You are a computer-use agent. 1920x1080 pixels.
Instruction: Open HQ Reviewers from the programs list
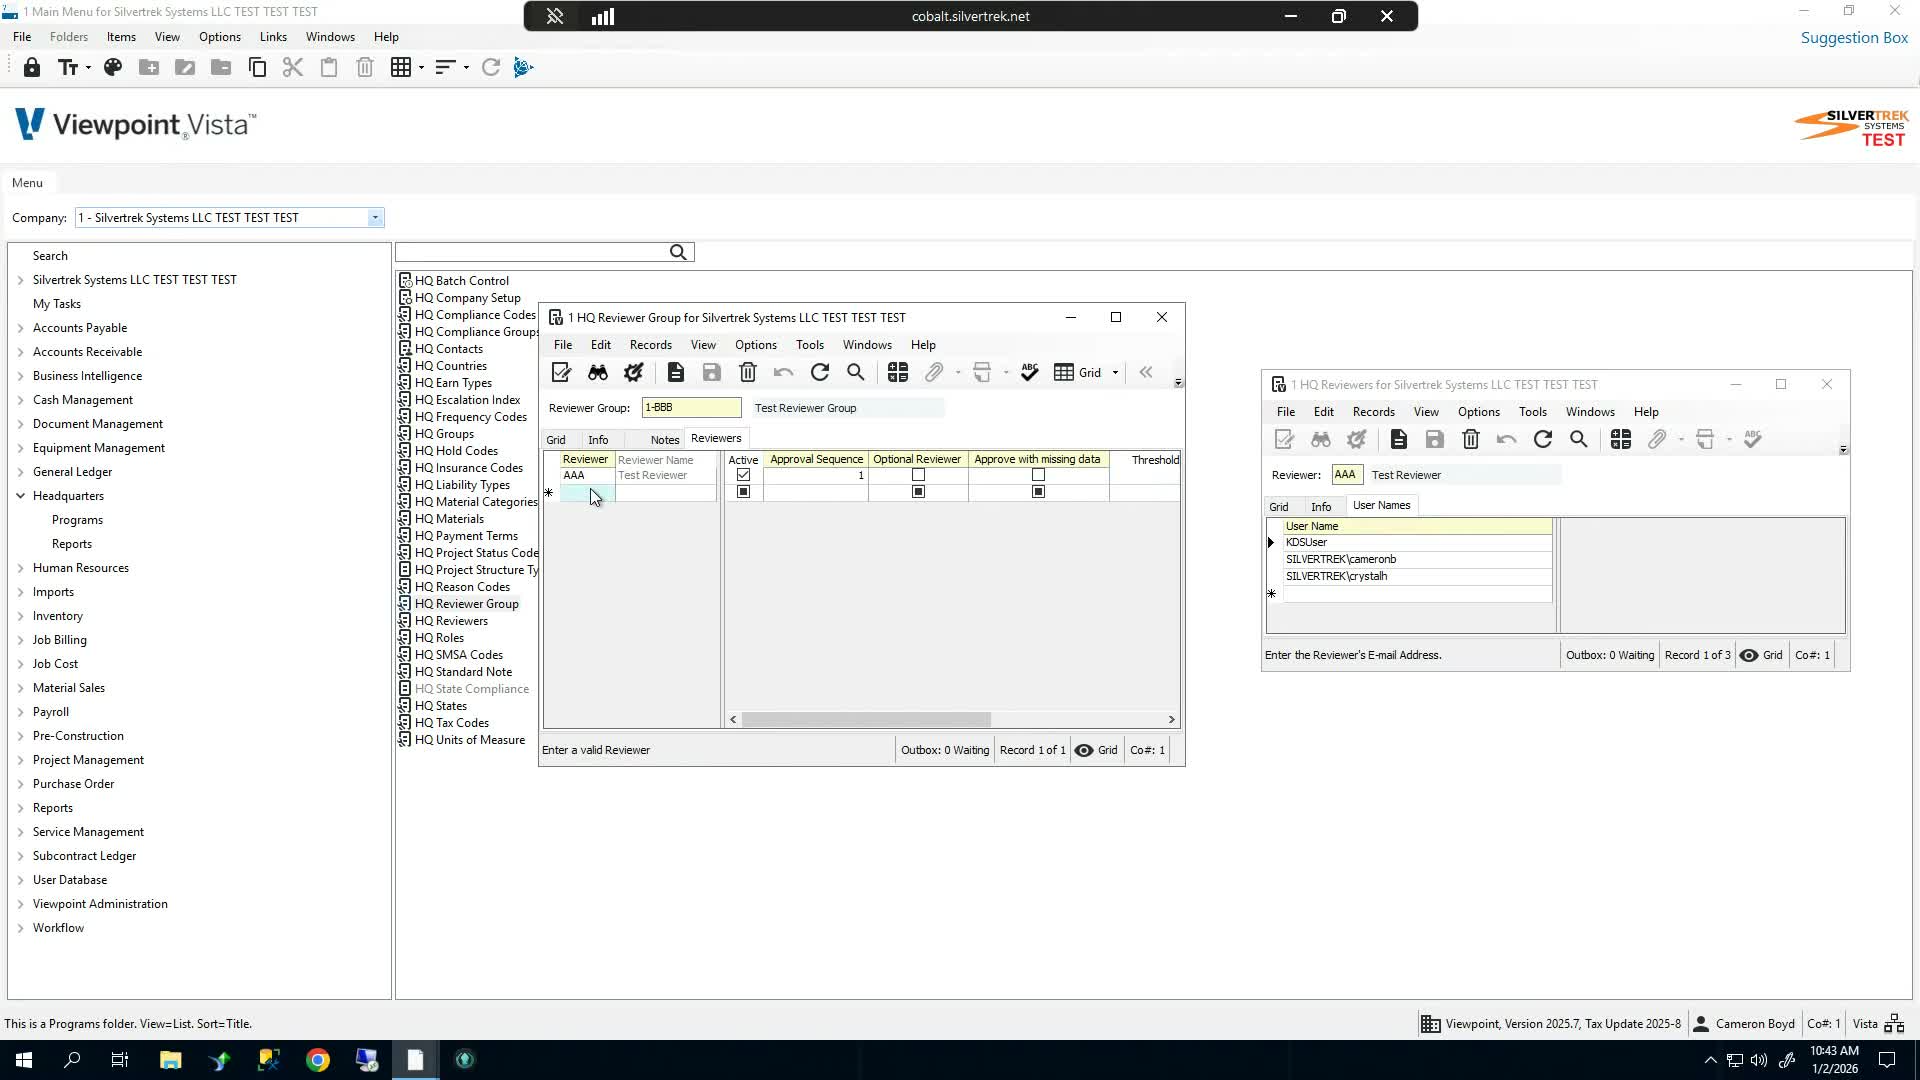451,621
